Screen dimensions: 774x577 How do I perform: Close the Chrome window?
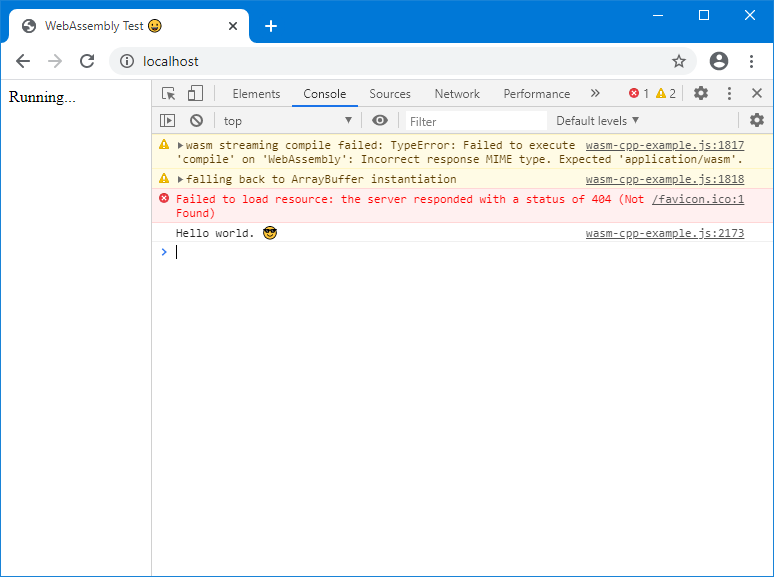point(750,15)
